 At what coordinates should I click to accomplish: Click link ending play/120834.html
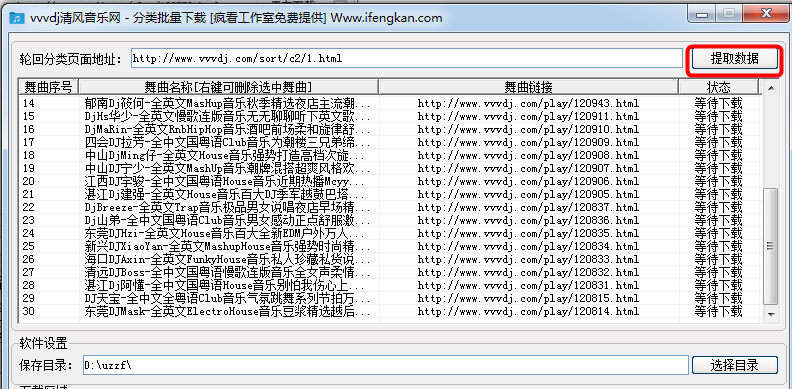528,247
